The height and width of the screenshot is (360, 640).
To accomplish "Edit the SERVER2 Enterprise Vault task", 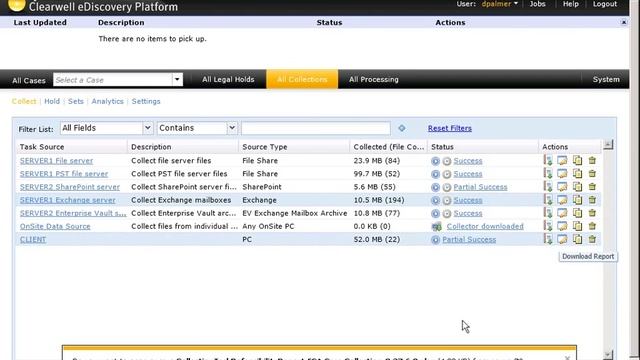I will [562, 213].
